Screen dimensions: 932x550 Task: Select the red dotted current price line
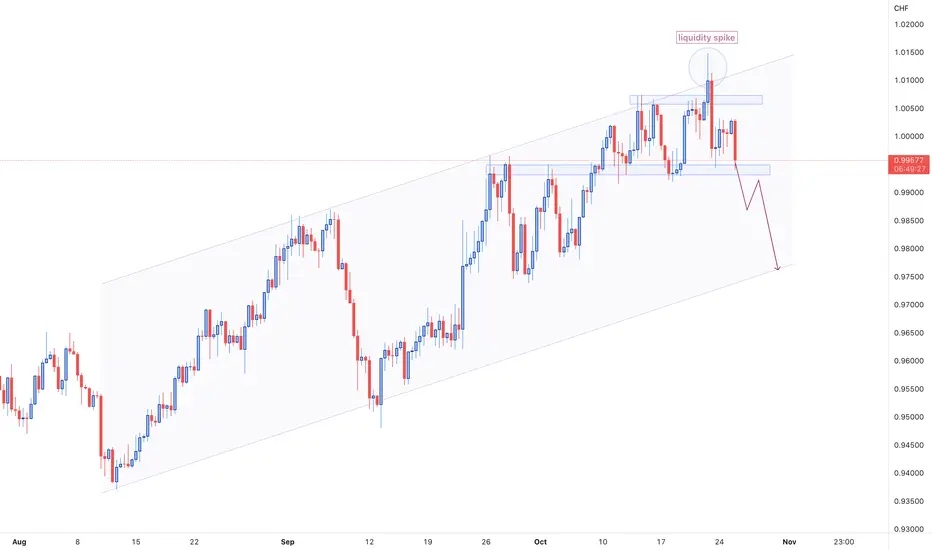444,161
